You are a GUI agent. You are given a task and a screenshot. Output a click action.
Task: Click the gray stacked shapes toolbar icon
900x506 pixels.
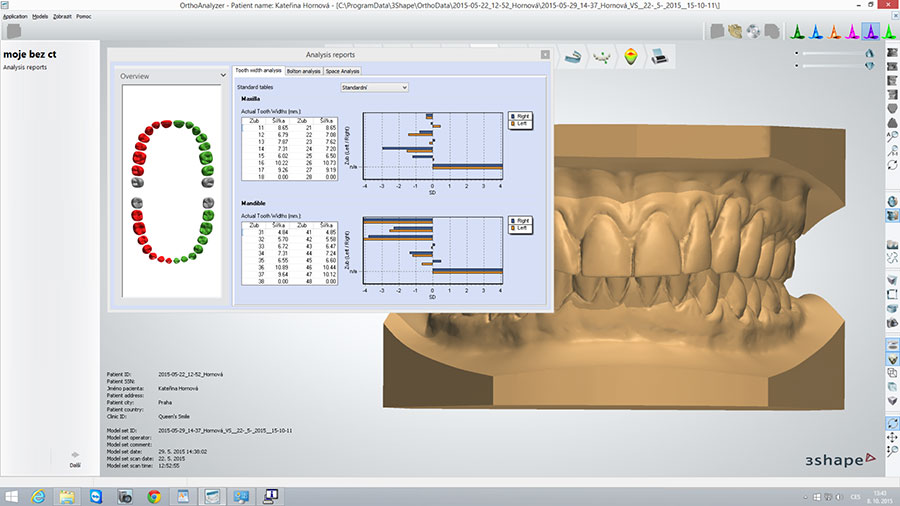[x=772, y=32]
